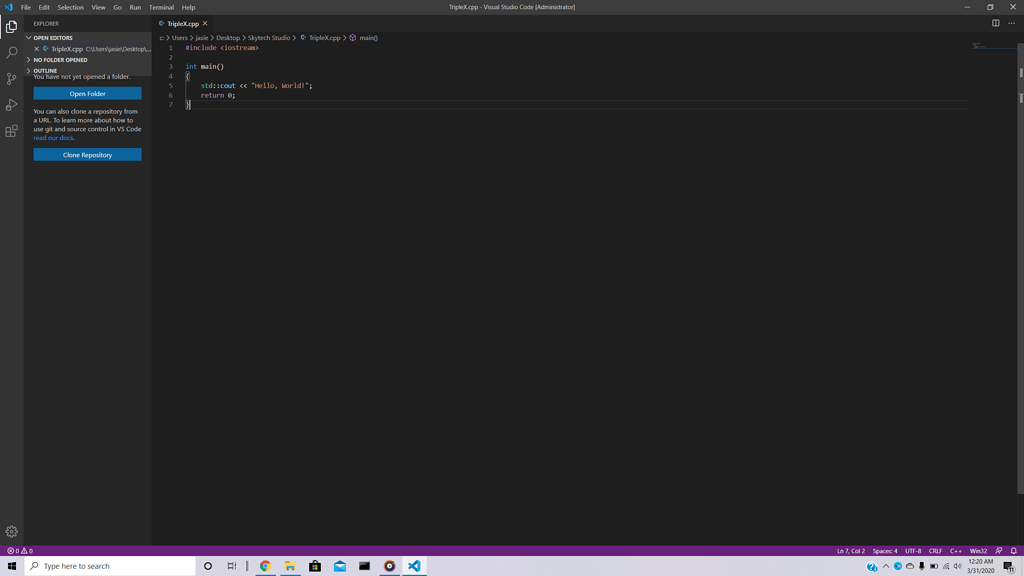
Task: Click the errors and warnings status indicator
Action: click(x=20, y=551)
